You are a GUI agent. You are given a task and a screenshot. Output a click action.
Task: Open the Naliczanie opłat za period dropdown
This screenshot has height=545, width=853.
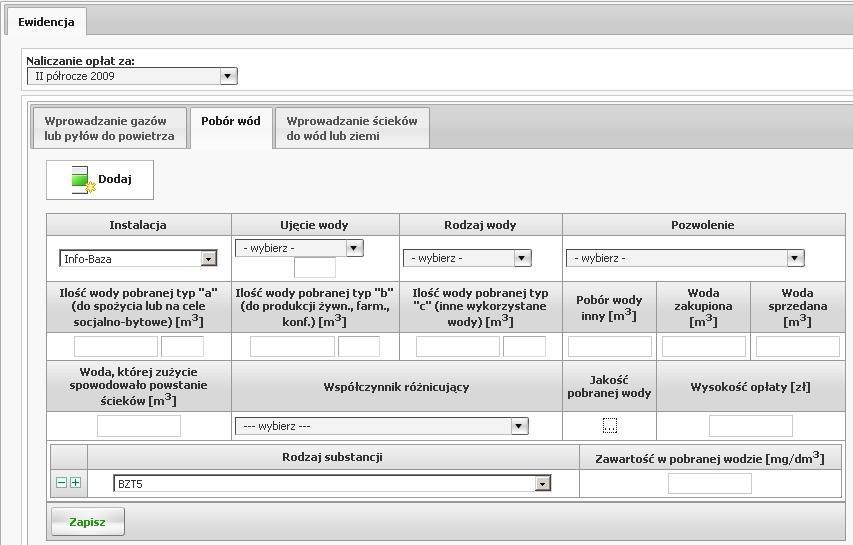click(132, 76)
